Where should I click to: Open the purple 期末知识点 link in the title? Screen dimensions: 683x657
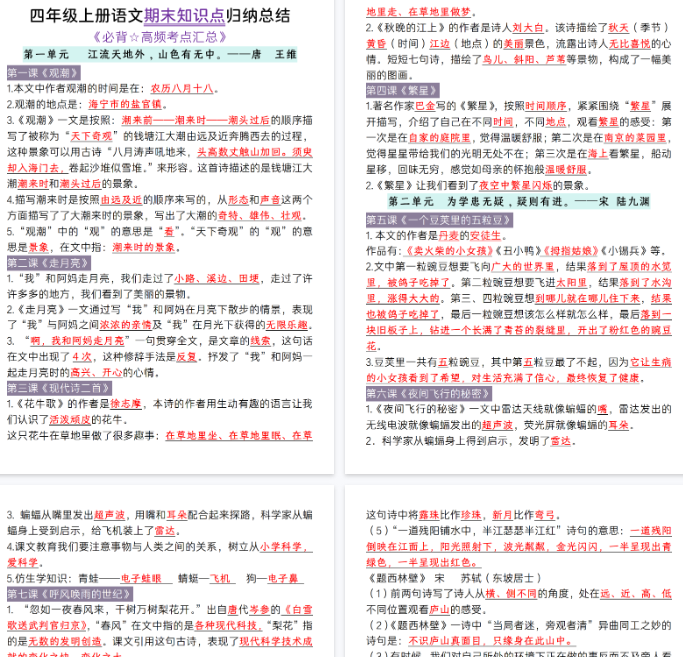click(x=184, y=16)
